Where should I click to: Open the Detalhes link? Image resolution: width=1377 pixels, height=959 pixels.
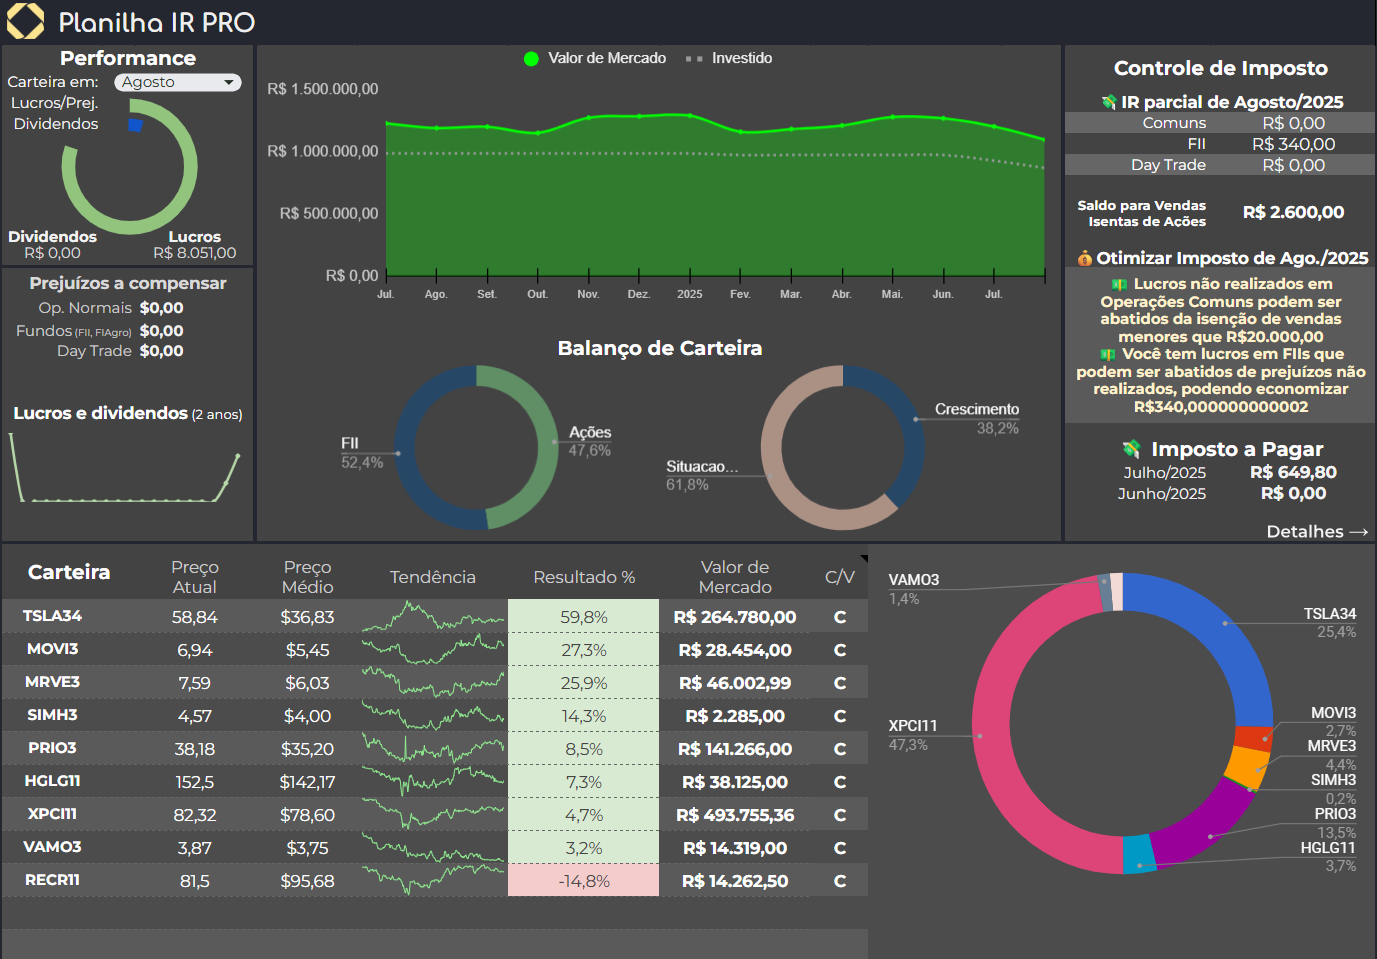[x=1317, y=532]
